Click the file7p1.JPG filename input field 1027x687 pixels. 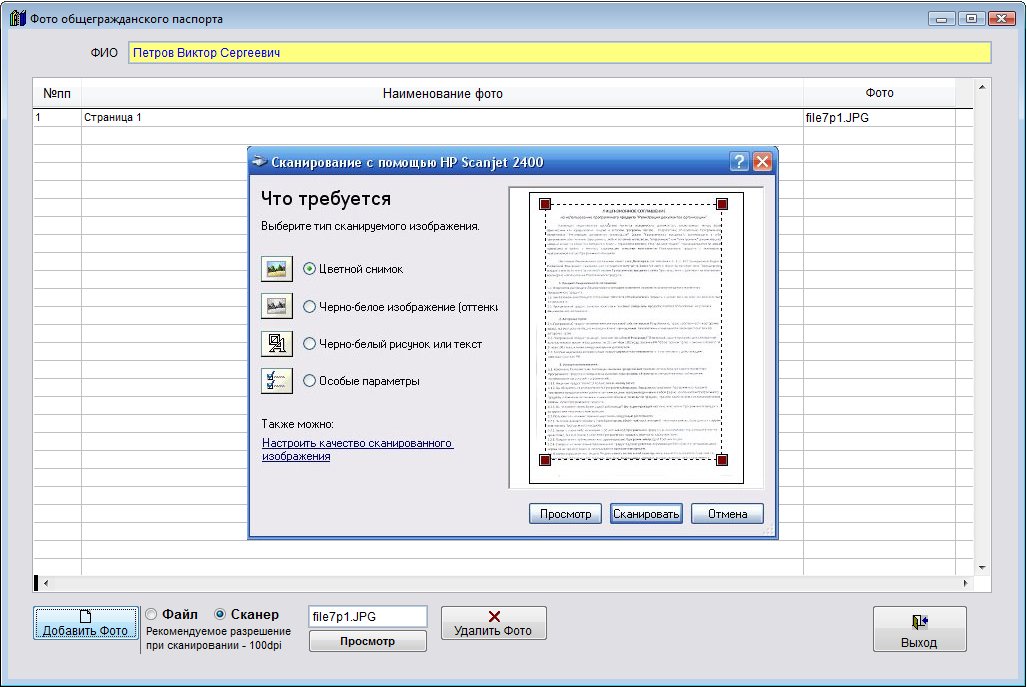pyautogui.click(x=367, y=617)
